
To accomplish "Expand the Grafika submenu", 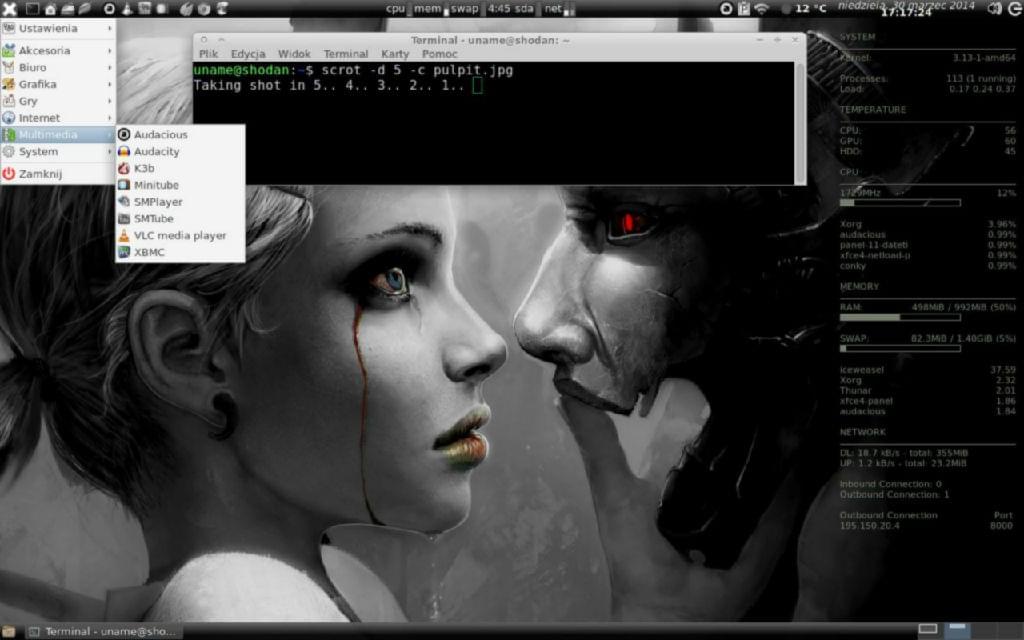I will click(x=57, y=84).
